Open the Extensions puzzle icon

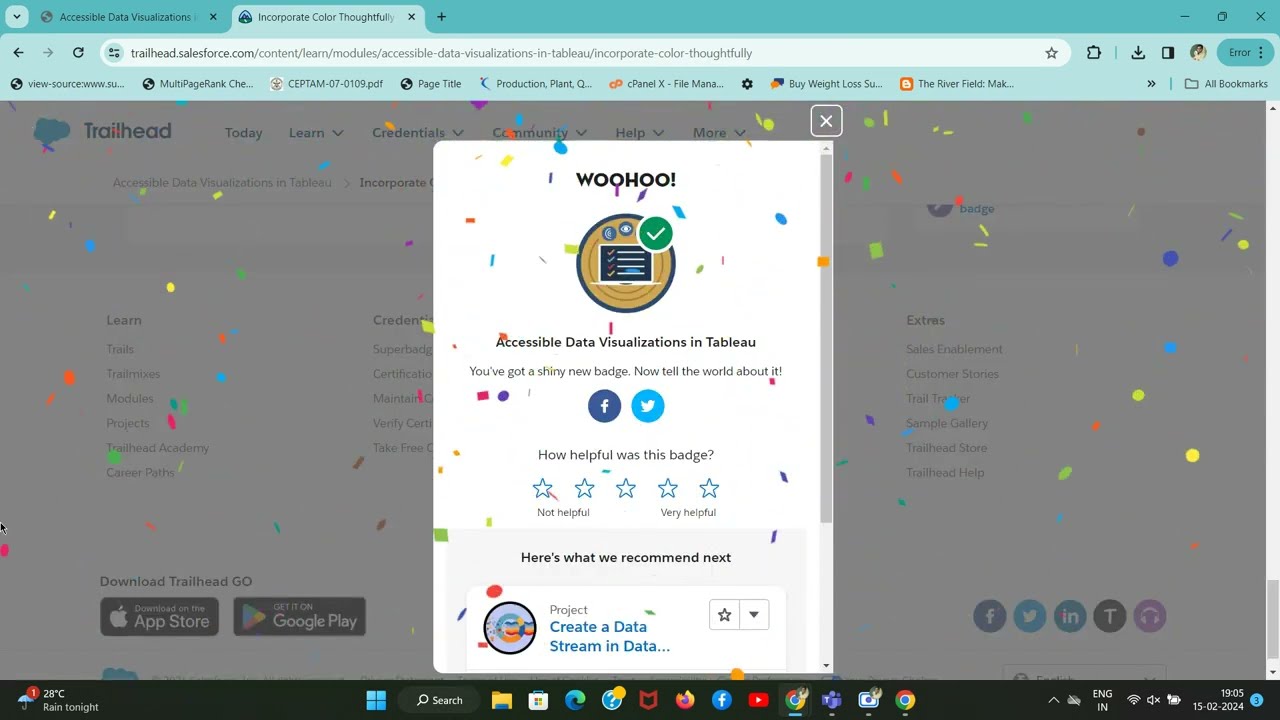click(1094, 53)
